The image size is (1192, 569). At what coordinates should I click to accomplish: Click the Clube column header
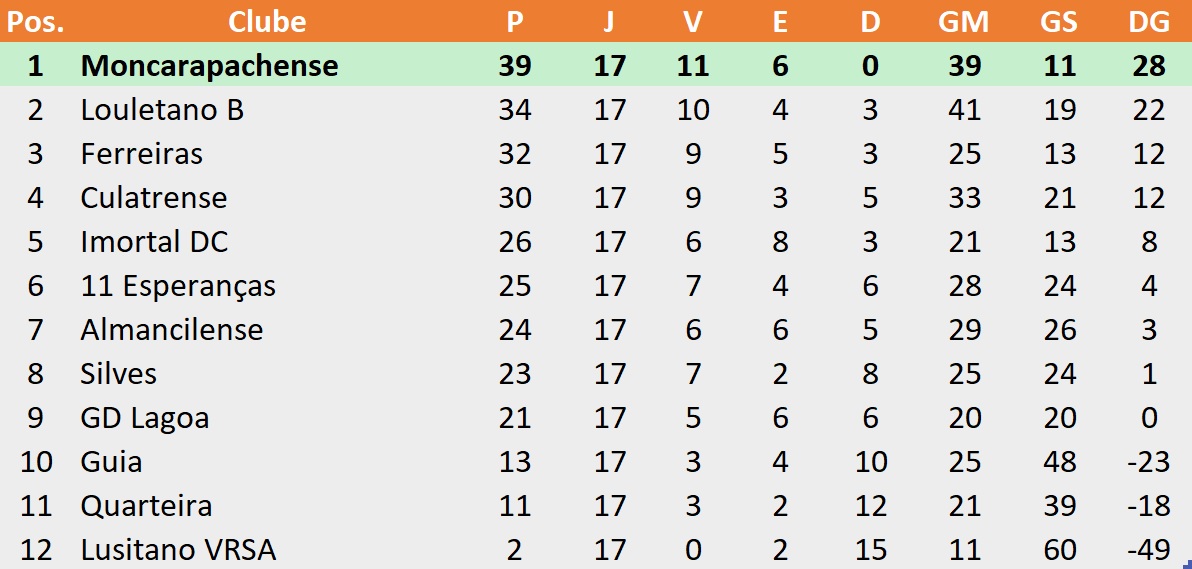(267, 21)
